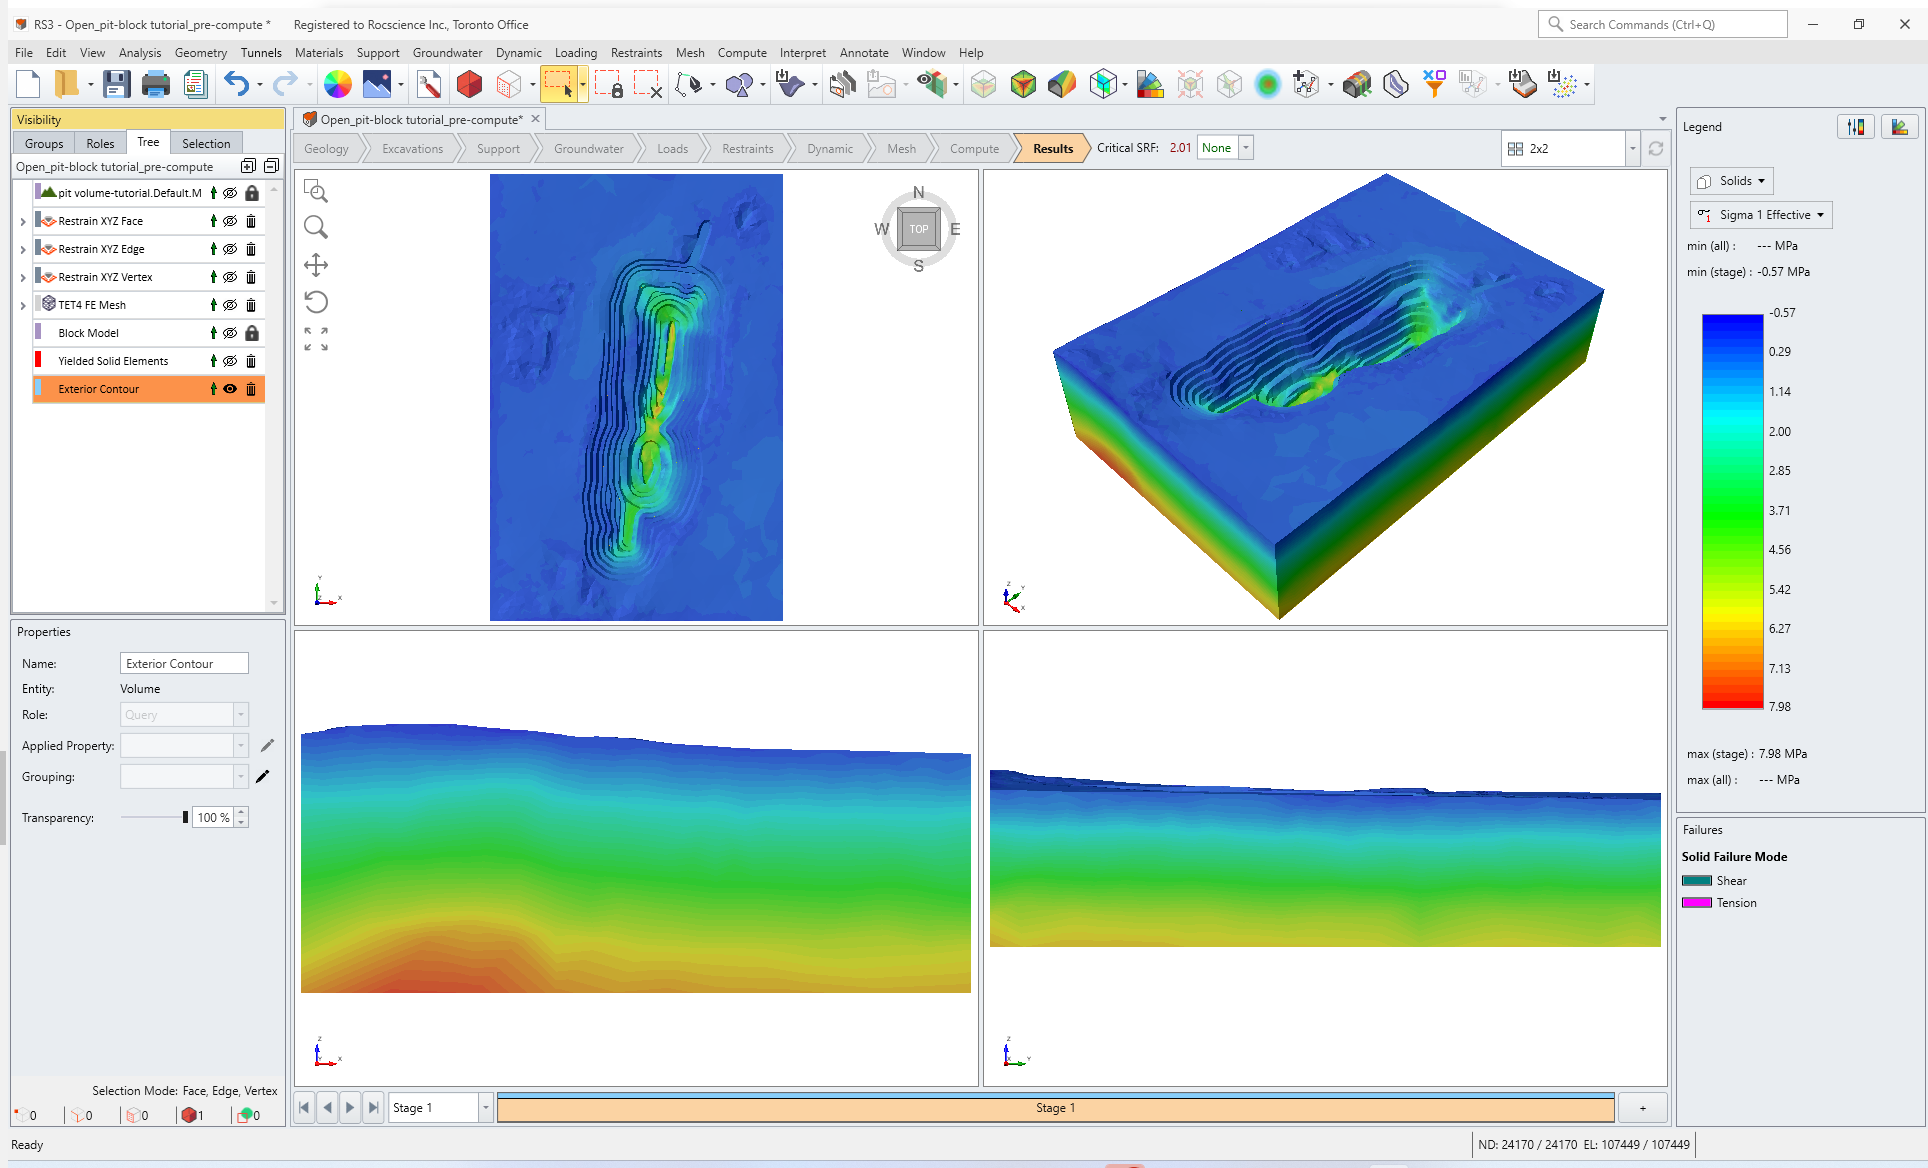Click the Stage 1 timeline bar
The image size is (1928, 1168).
(x=1055, y=1108)
